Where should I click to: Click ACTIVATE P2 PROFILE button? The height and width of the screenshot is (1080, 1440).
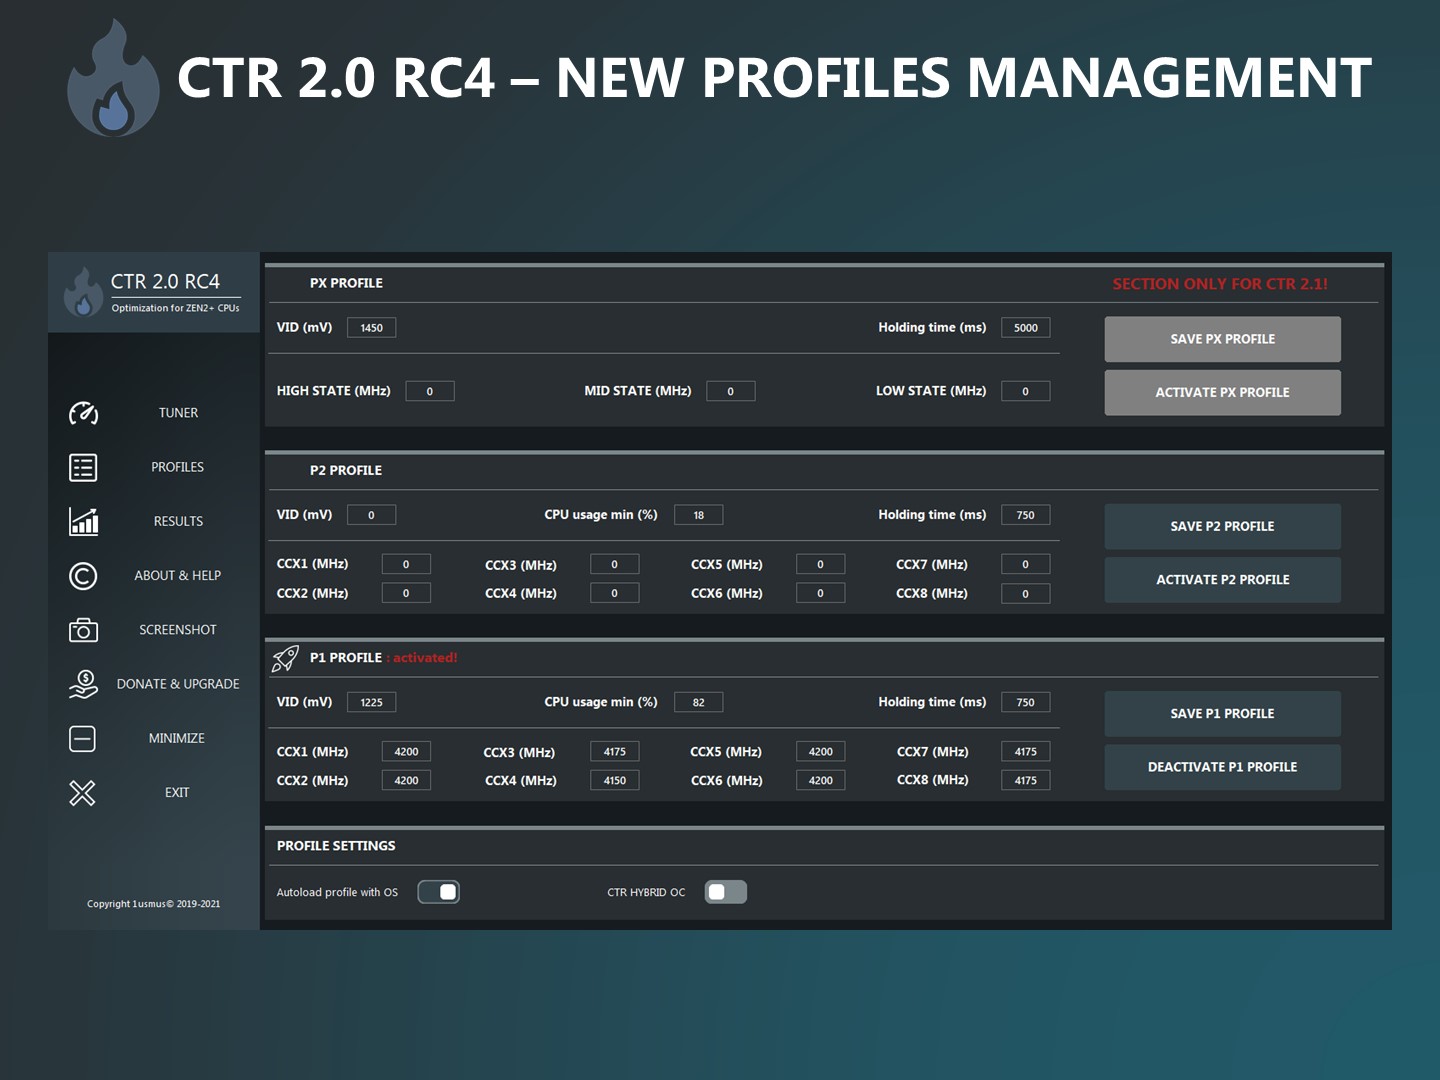tap(1222, 579)
